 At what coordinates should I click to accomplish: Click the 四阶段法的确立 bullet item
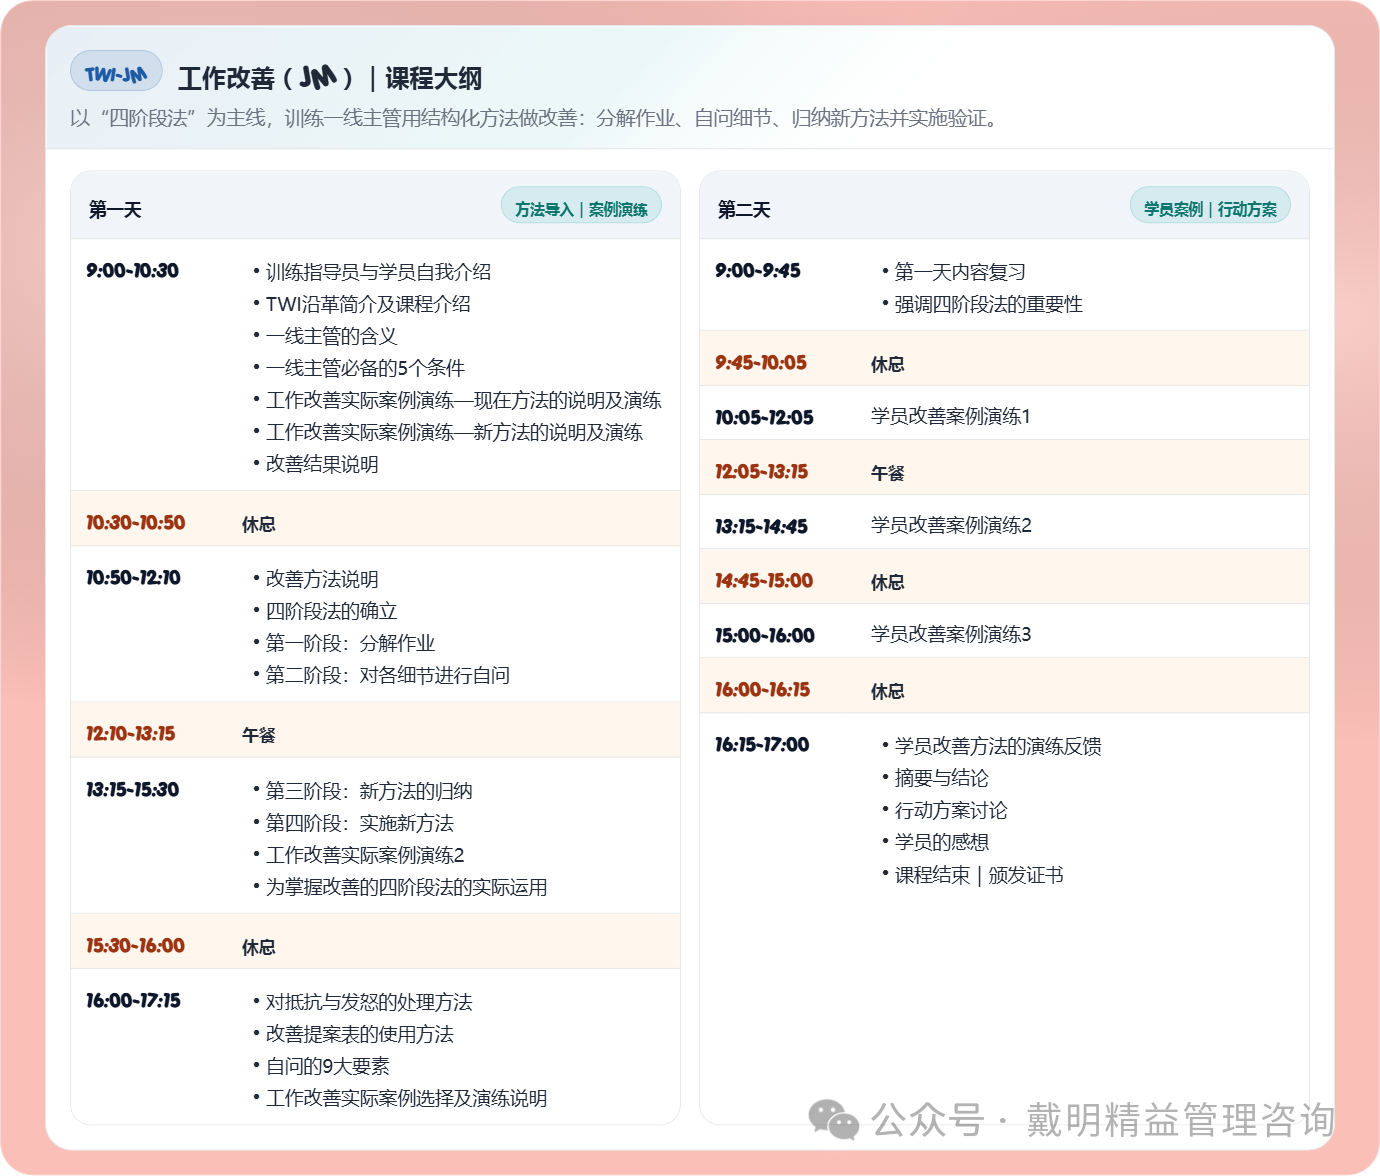[331, 611]
